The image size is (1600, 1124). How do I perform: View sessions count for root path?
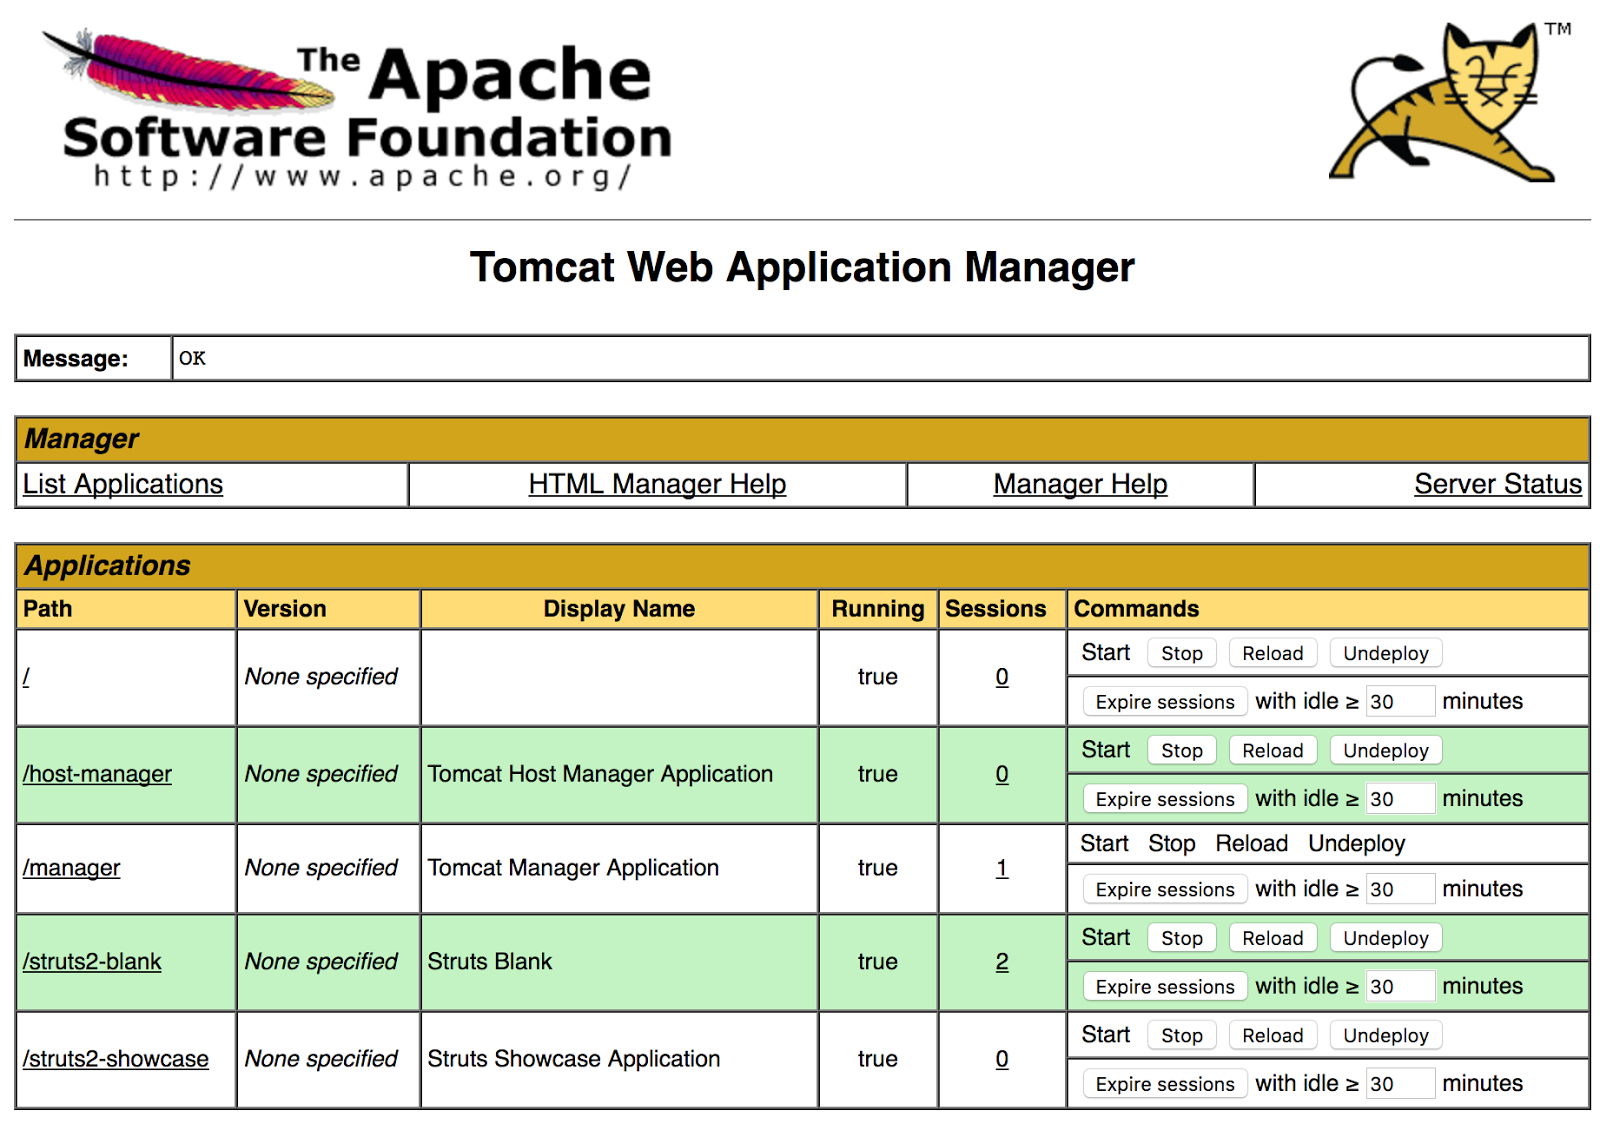click(x=1002, y=677)
